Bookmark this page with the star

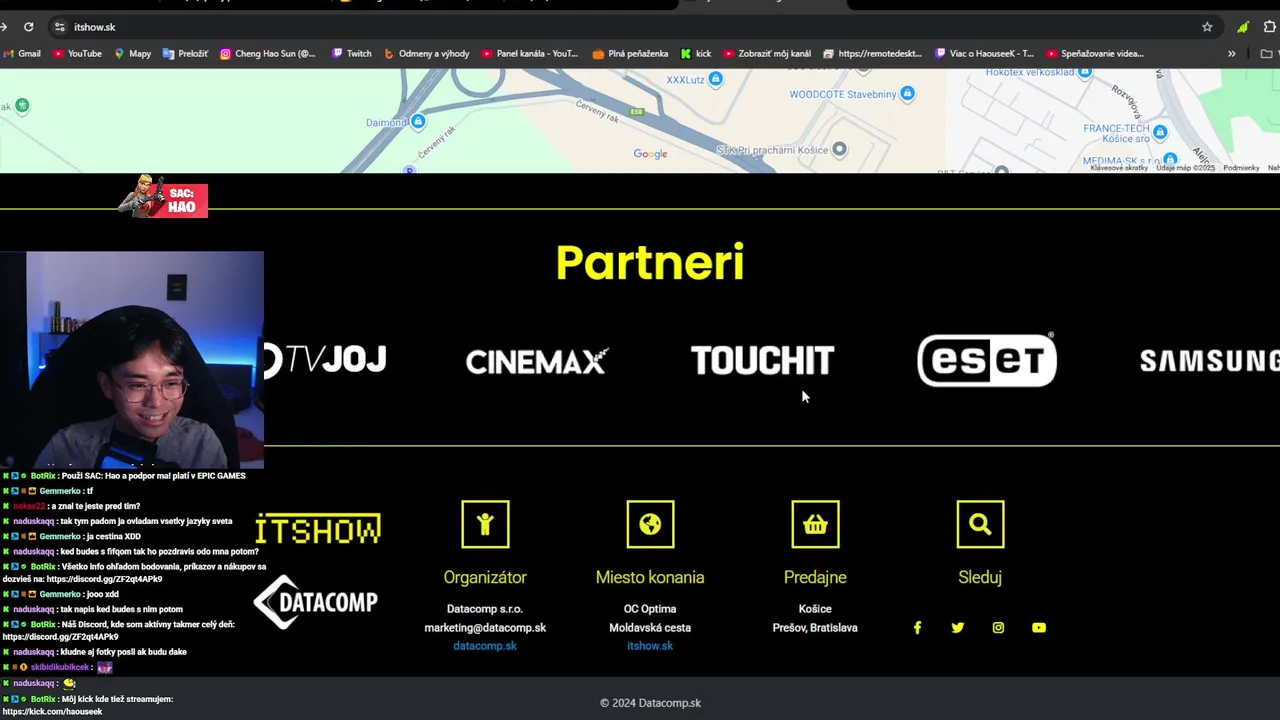click(1207, 27)
